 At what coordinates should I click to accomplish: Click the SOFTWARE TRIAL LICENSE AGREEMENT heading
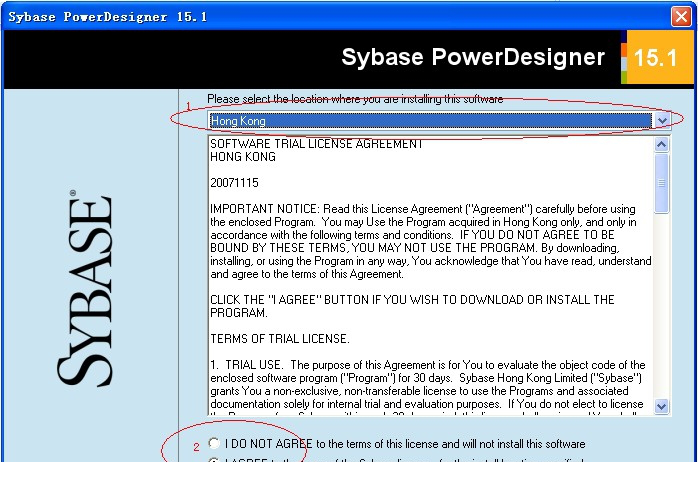point(316,144)
